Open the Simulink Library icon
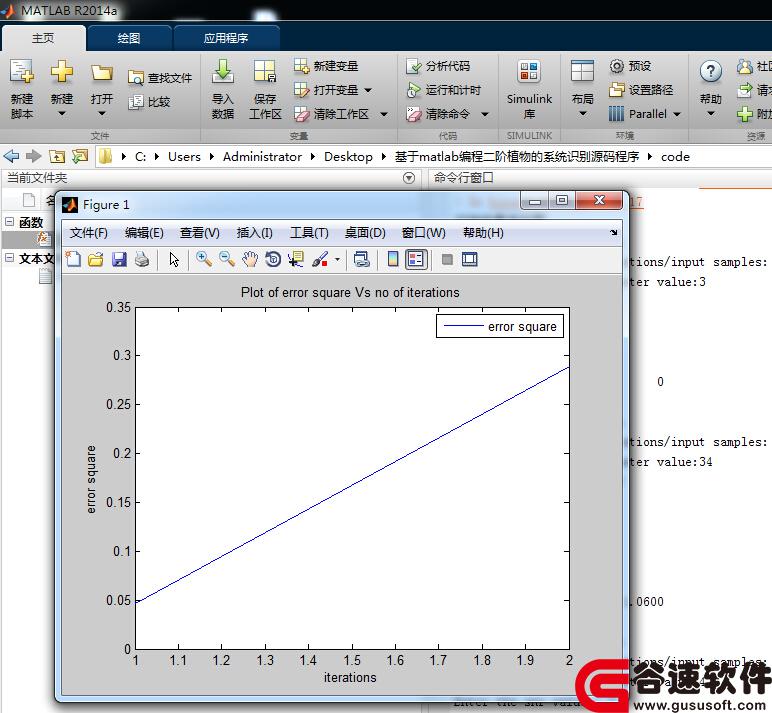The height and width of the screenshot is (713, 772). [529, 72]
